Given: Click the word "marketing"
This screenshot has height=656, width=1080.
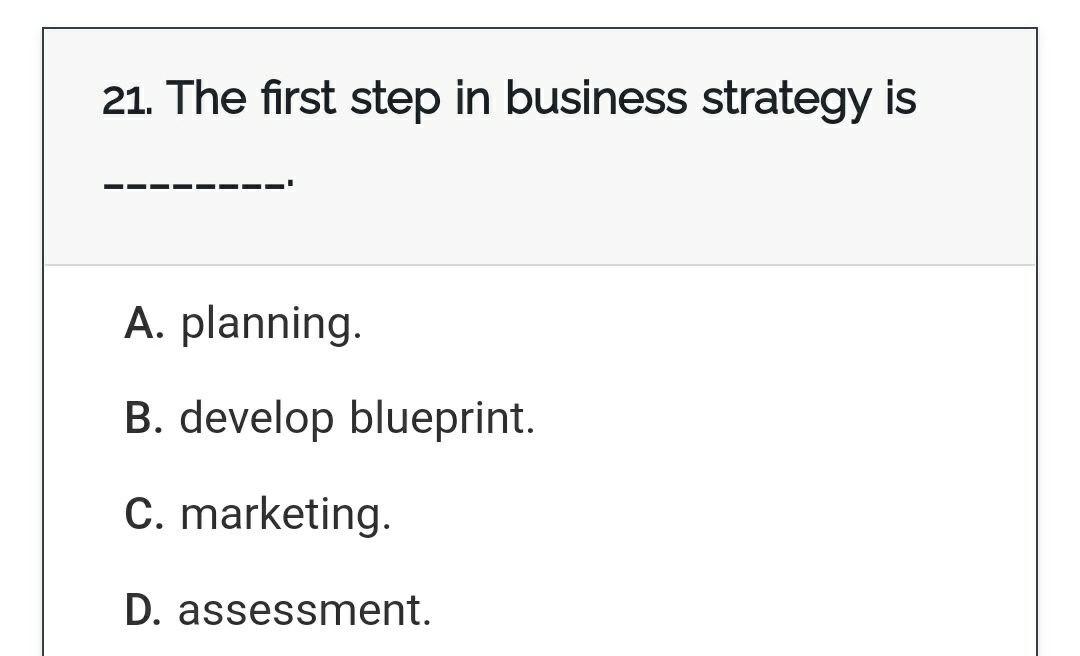Looking at the screenshot, I should click(x=285, y=514).
